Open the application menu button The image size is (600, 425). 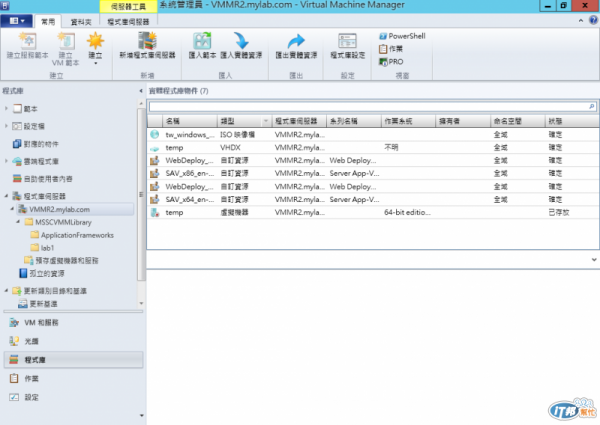pos(17,21)
